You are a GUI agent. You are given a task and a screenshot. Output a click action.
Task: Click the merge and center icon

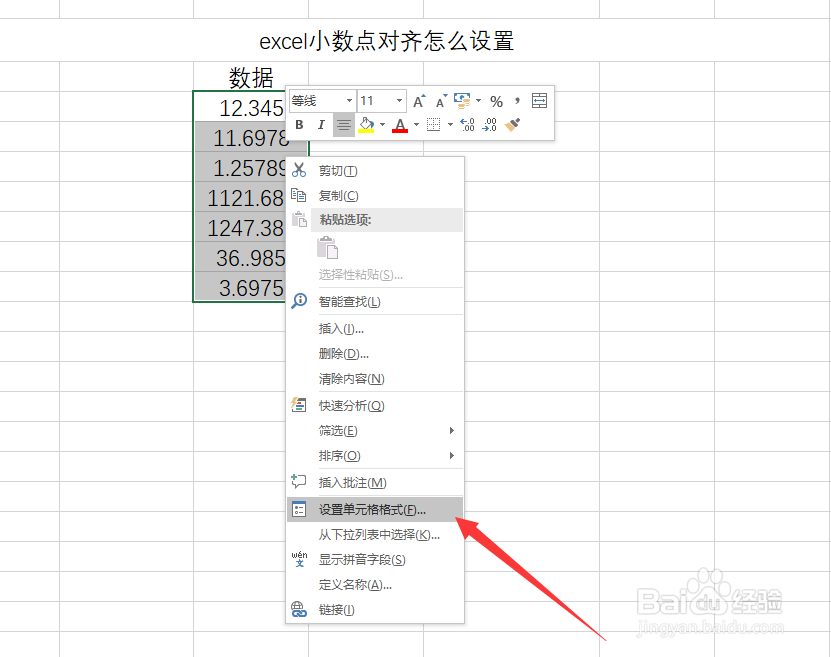point(540,101)
